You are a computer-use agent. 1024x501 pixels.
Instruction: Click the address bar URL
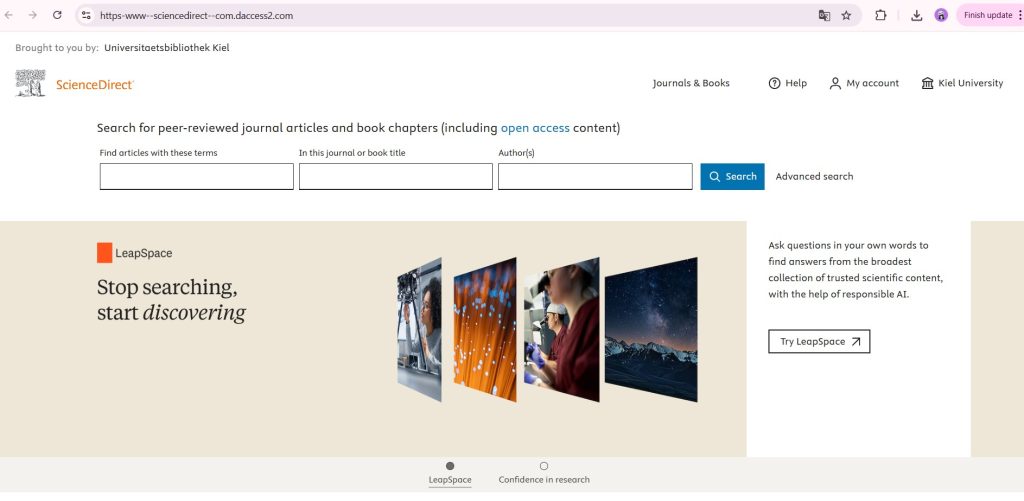pyautogui.click(x=196, y=16)
